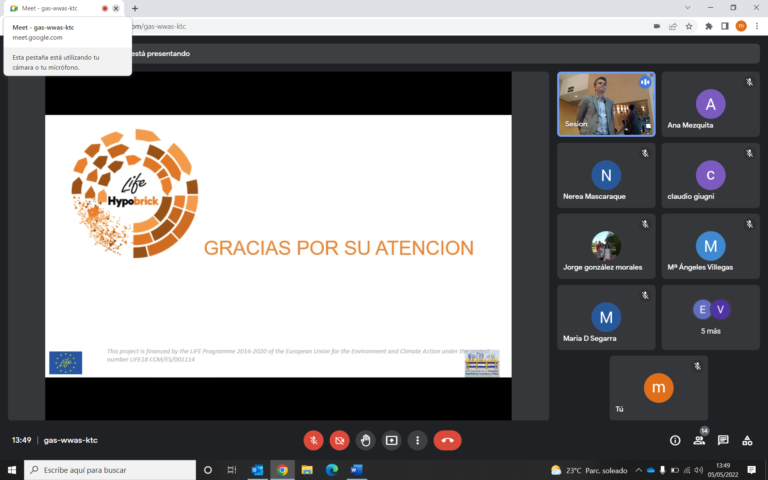Bookmark this page with the star icon
The height and width of the screenshot is (480, 768).
tap(689, 26)
